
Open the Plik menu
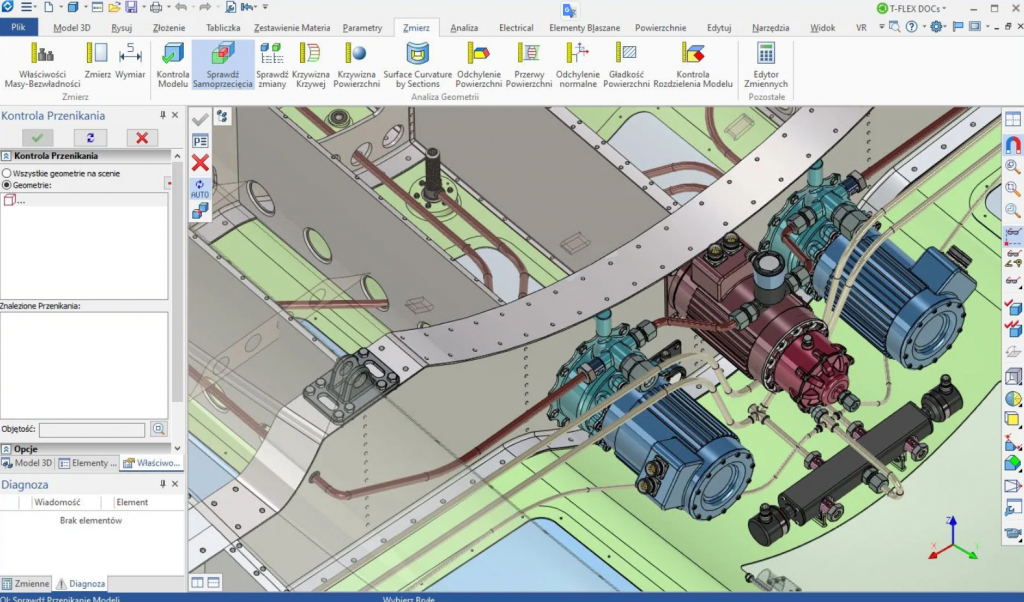(19, 28)
